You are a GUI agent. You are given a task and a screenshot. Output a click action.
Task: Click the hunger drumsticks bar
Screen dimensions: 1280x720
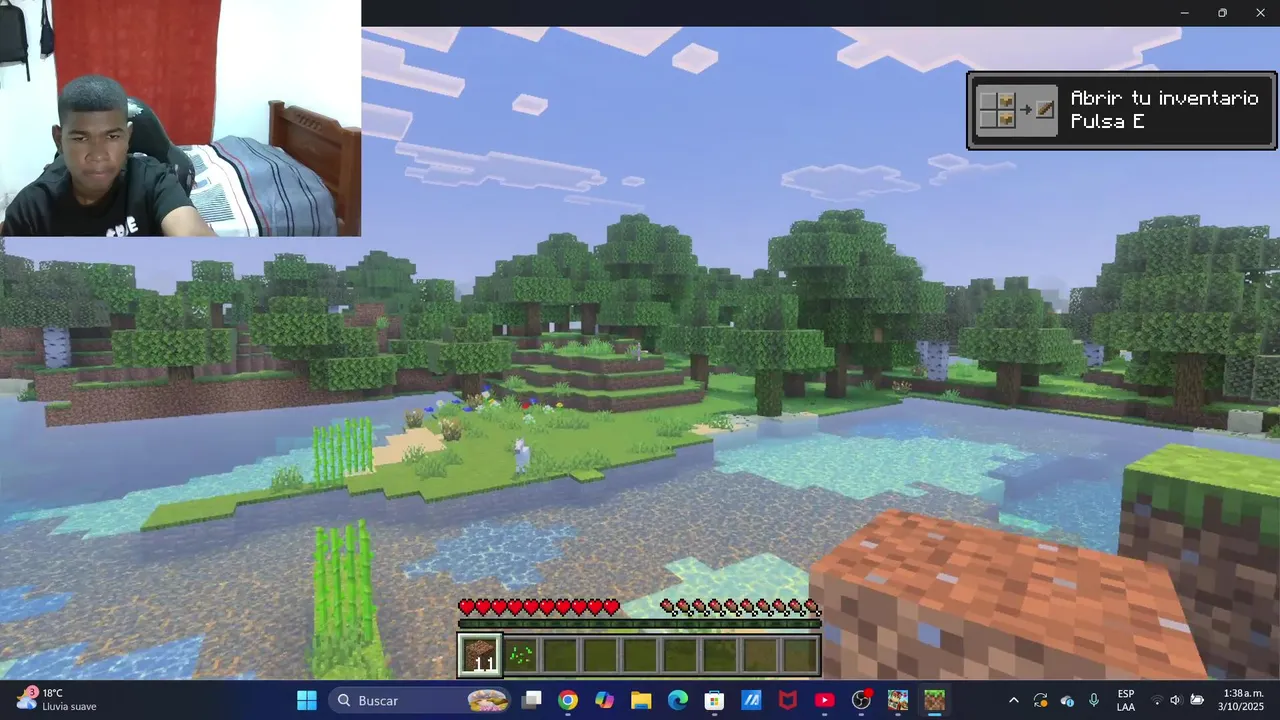[x=740, y=607]
